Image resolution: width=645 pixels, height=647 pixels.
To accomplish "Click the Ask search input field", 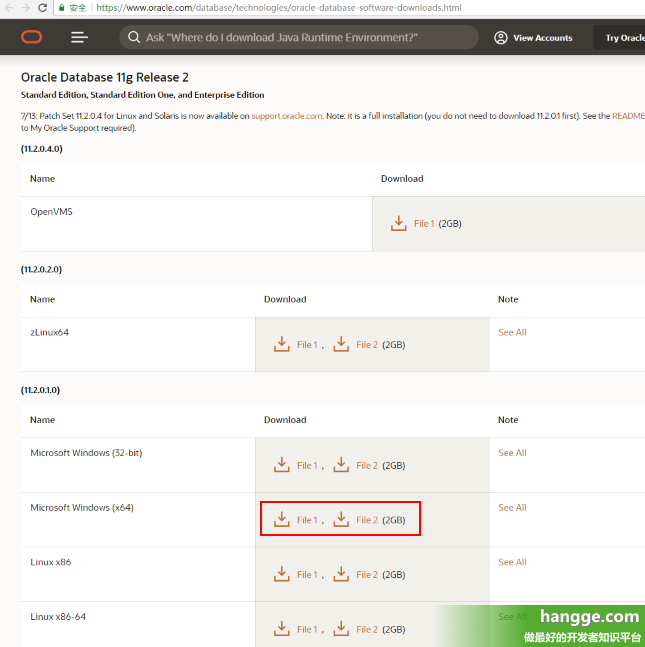I will click(x=300, y=38).
